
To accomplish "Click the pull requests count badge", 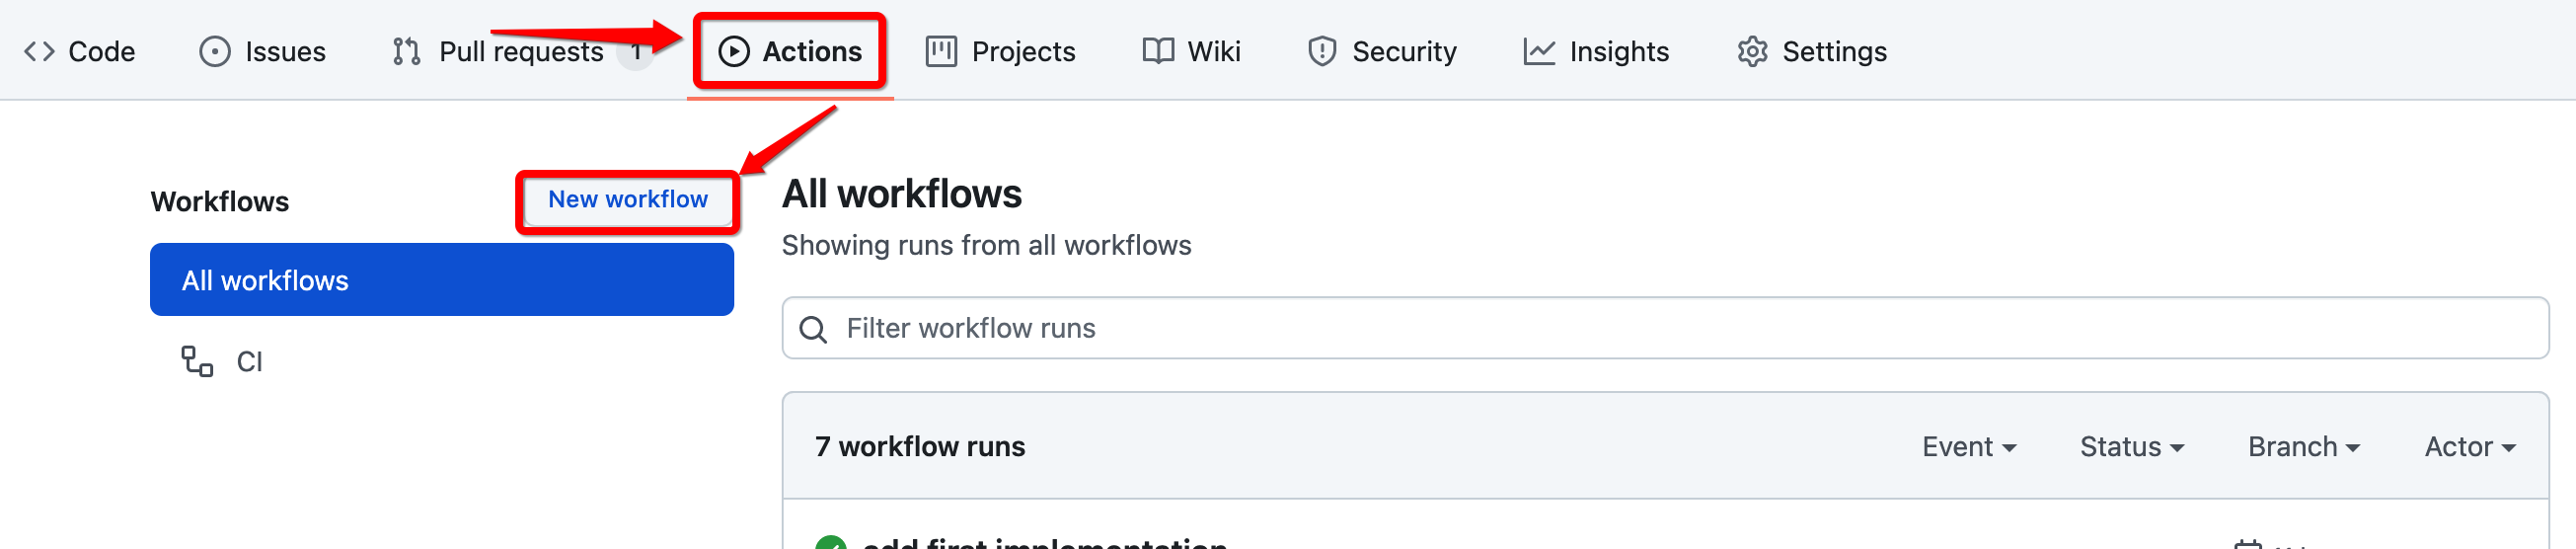I will click(635, 51).
